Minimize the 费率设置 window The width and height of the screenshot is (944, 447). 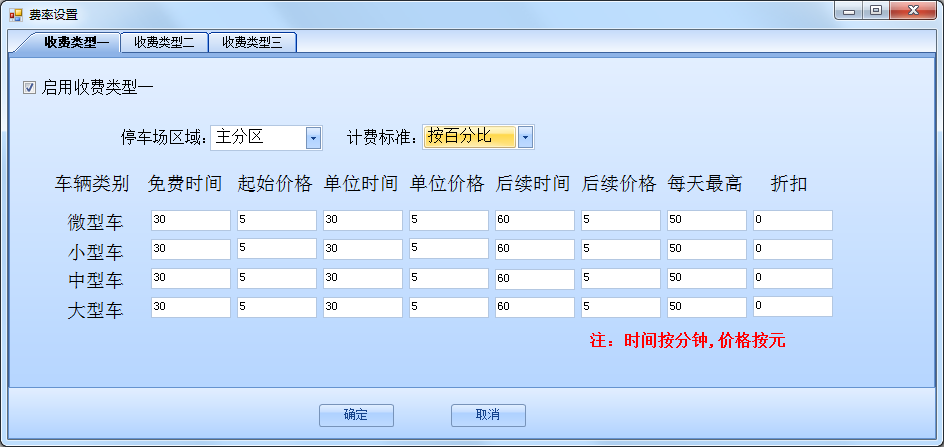(x=849, y=11)
